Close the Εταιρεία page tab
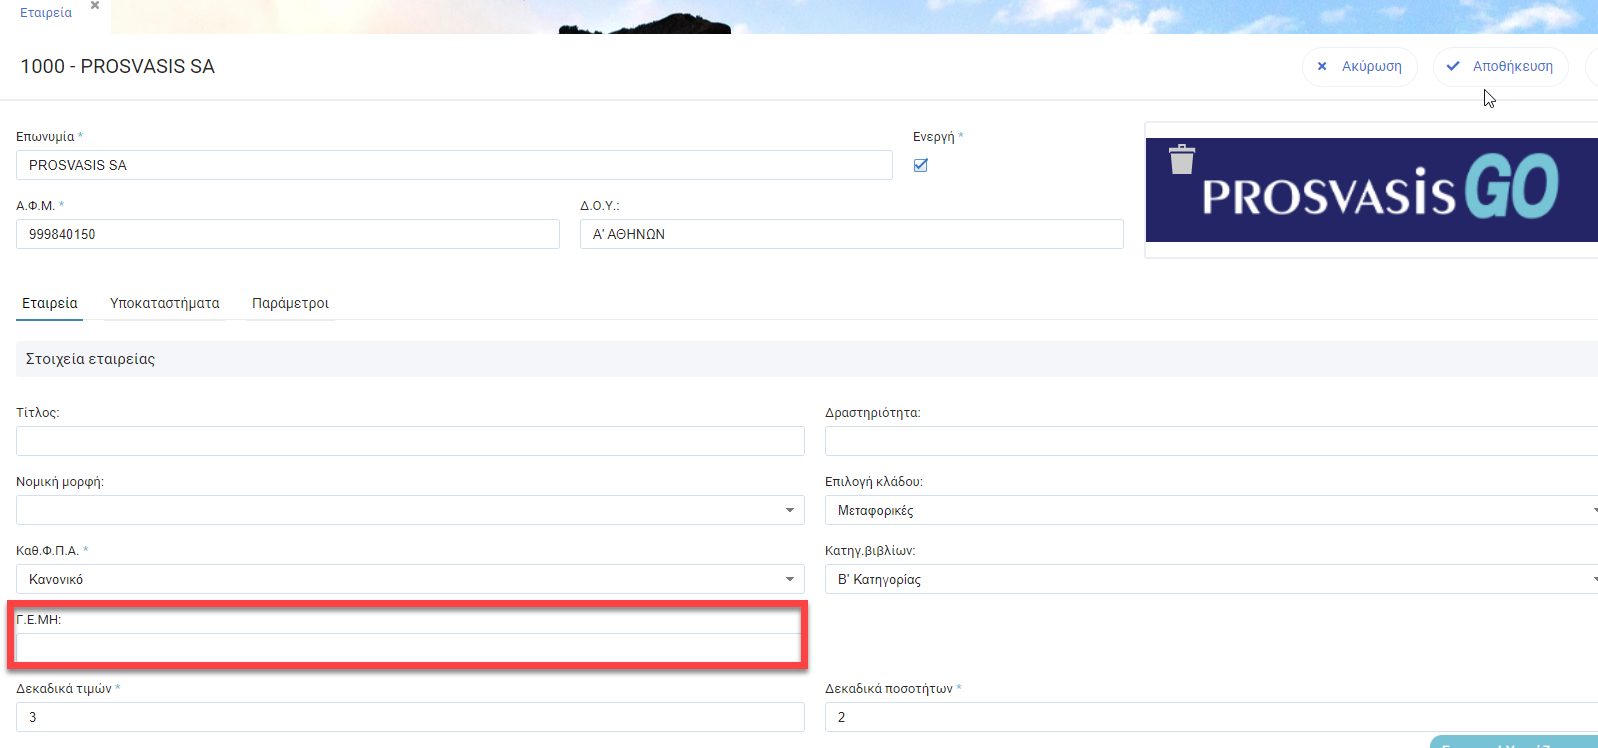This screenshot has width=1598, height=748. pyautogui.click(x=95, y=6)
